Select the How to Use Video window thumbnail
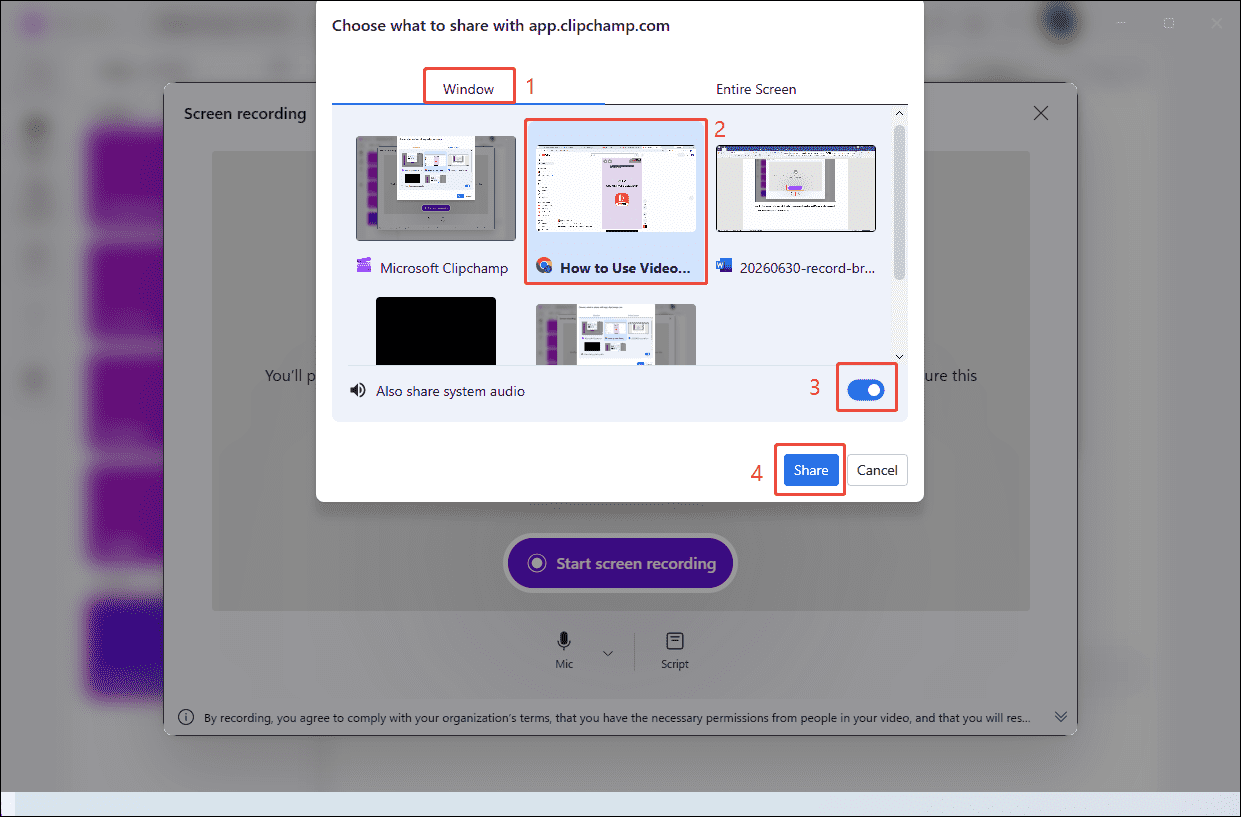 pyautogui.click(x=616, y=188)
